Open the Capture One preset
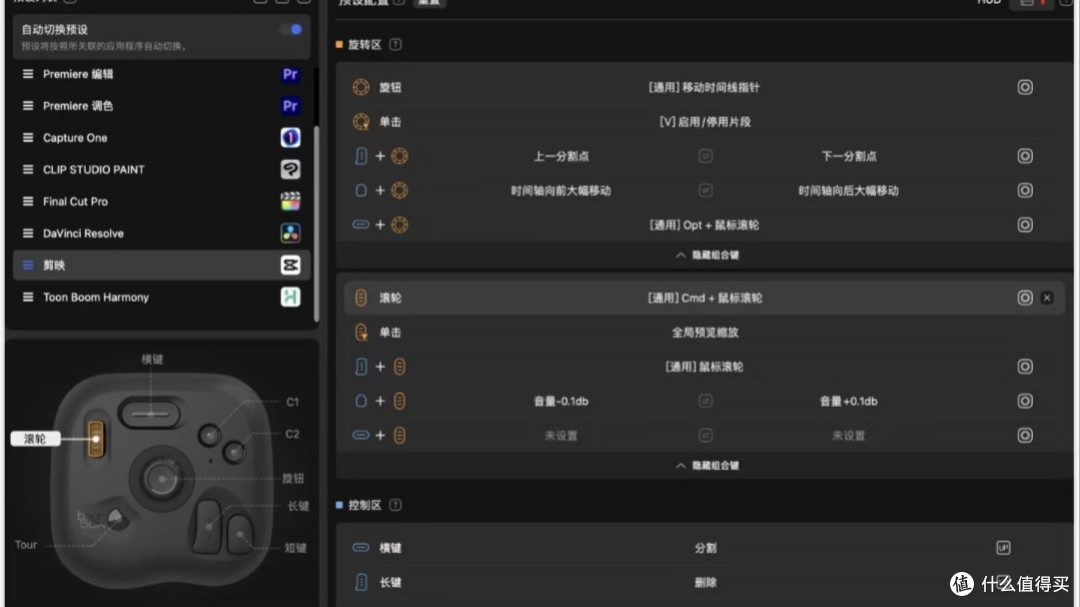 pos(161,138)
